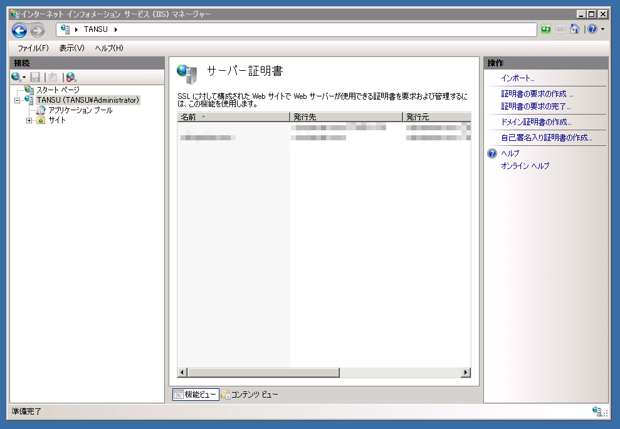Click the horizontal scrollbar thumb
This screenshot has height=429, width=620.
coord(263,372)
